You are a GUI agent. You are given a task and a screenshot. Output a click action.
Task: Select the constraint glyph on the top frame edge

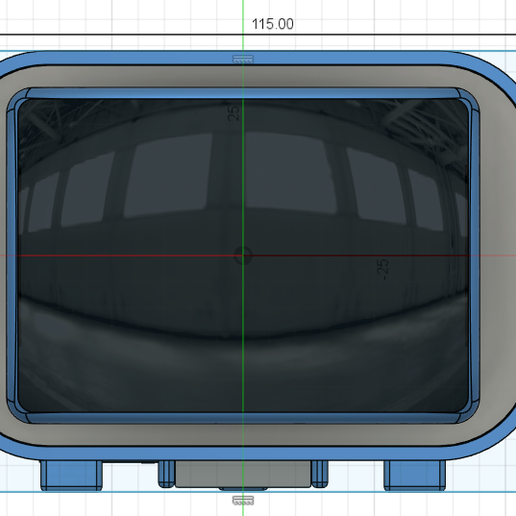[243, 59]
